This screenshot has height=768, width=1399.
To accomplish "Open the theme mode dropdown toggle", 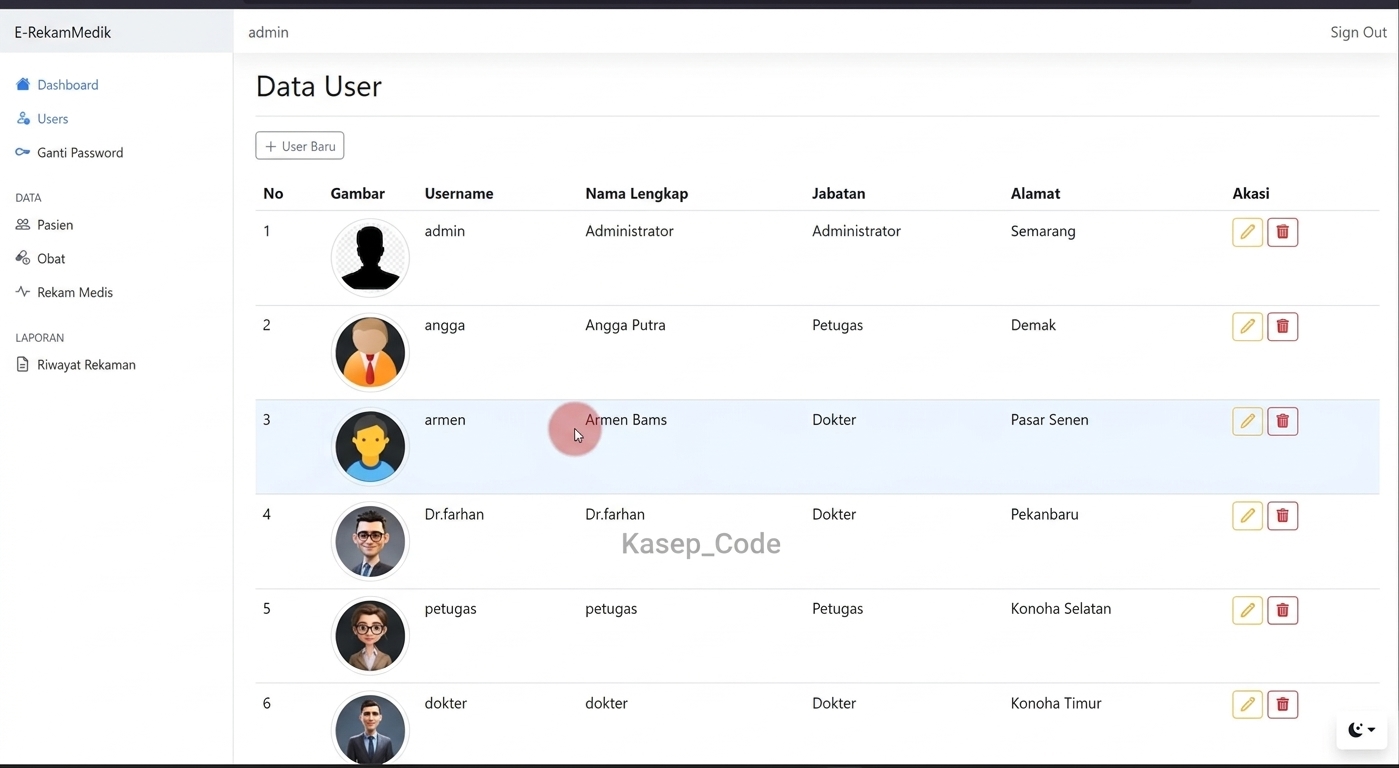I will pyautogui.click(x=1361, y=730).
